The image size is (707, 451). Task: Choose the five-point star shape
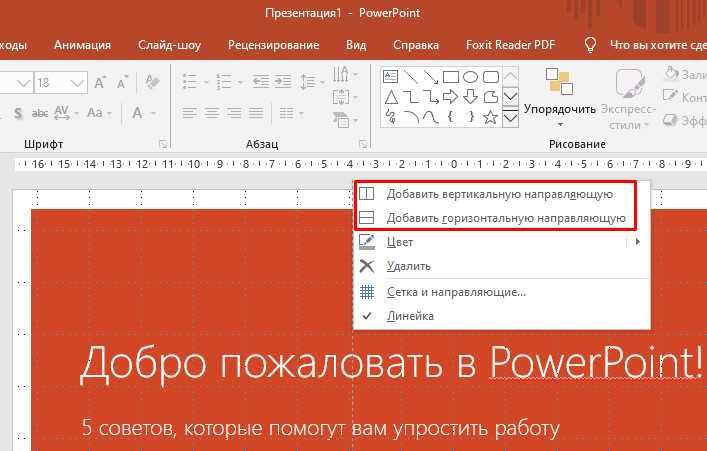[x=491, y=117]
